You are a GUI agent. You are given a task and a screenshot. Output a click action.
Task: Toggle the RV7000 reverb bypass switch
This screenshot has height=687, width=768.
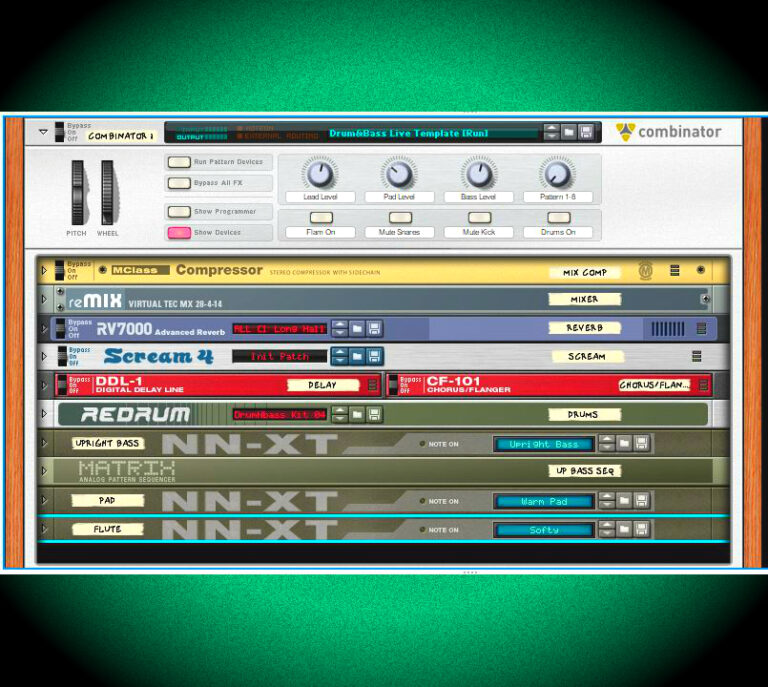pyautogui.click(x=61, y=329)
